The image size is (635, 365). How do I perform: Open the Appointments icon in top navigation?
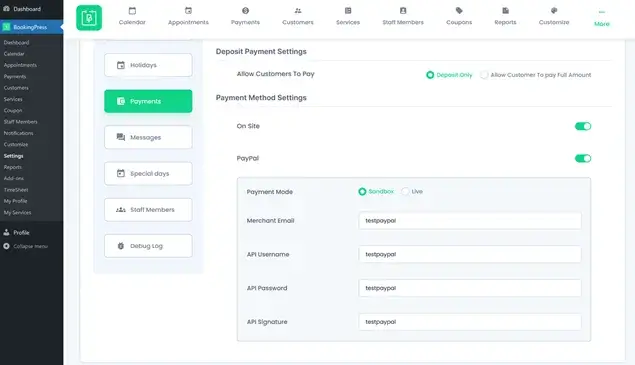point(188,11)
